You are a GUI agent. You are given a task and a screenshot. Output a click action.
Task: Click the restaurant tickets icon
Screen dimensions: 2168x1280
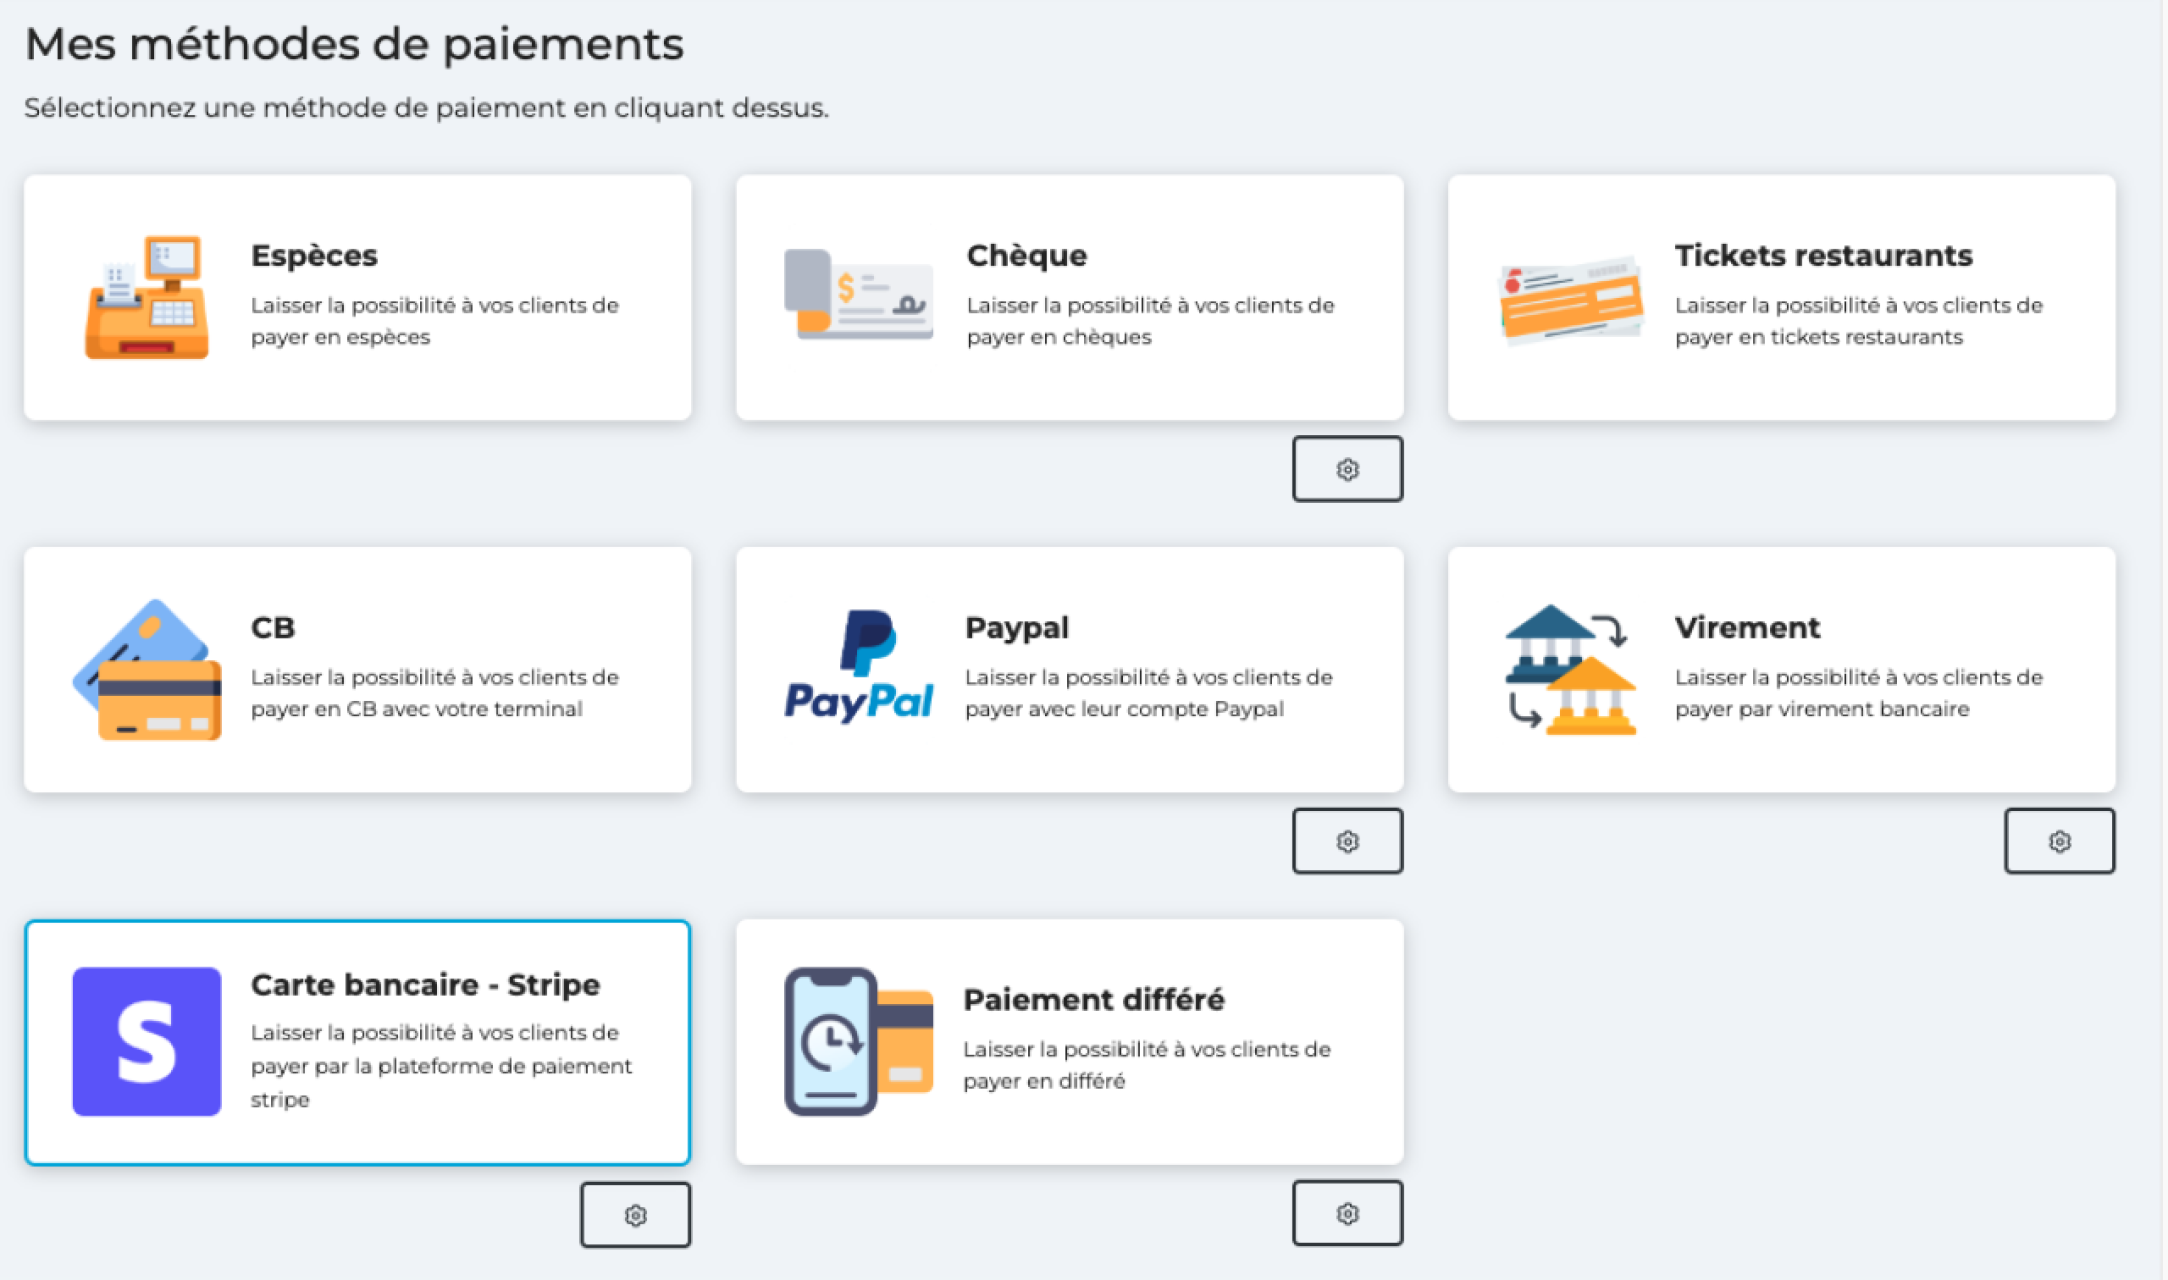click(1570, 299)
